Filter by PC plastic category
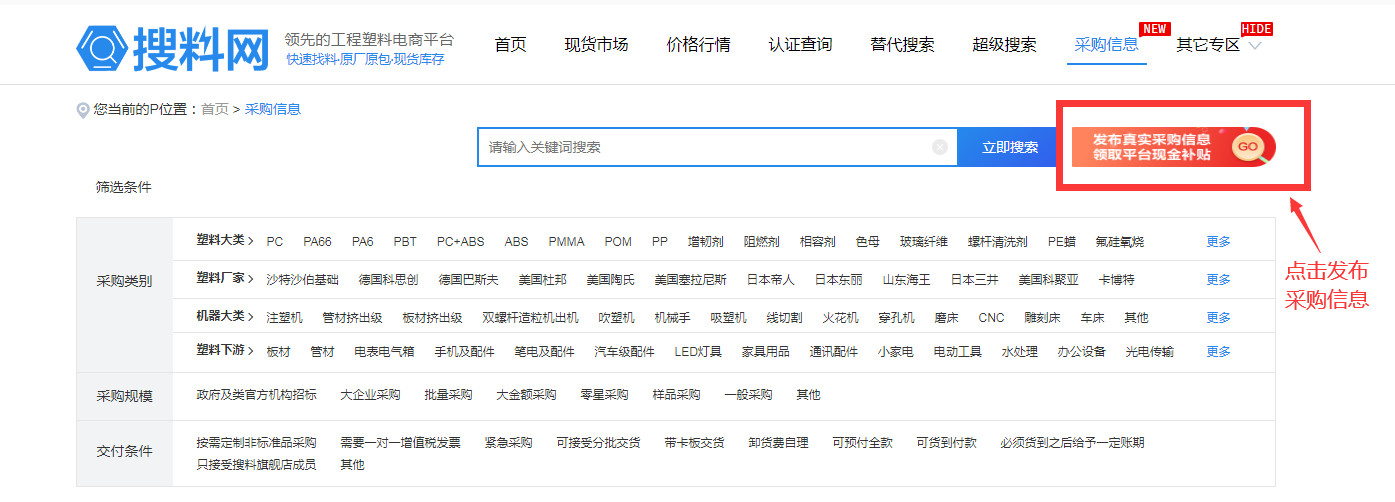1395x502 pixels. point(275,241)
